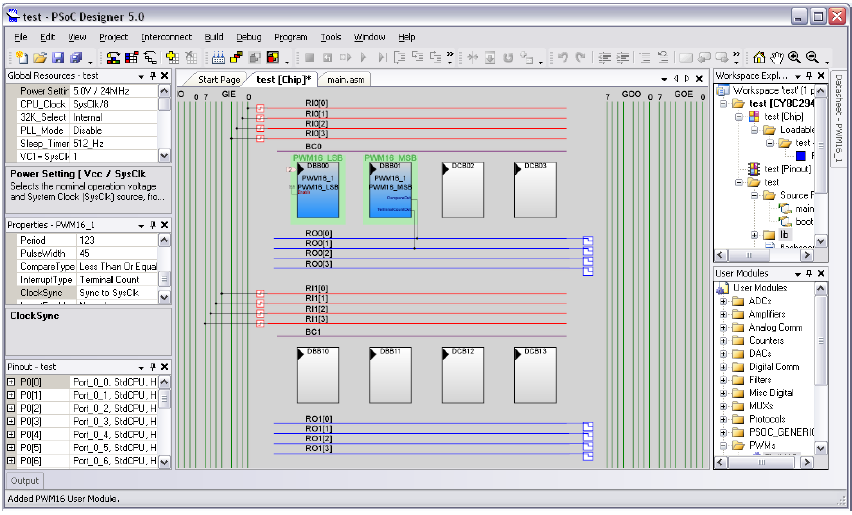Click the Zoom In magnifier icon
This screenshot has width=852, height=515.
794,57
